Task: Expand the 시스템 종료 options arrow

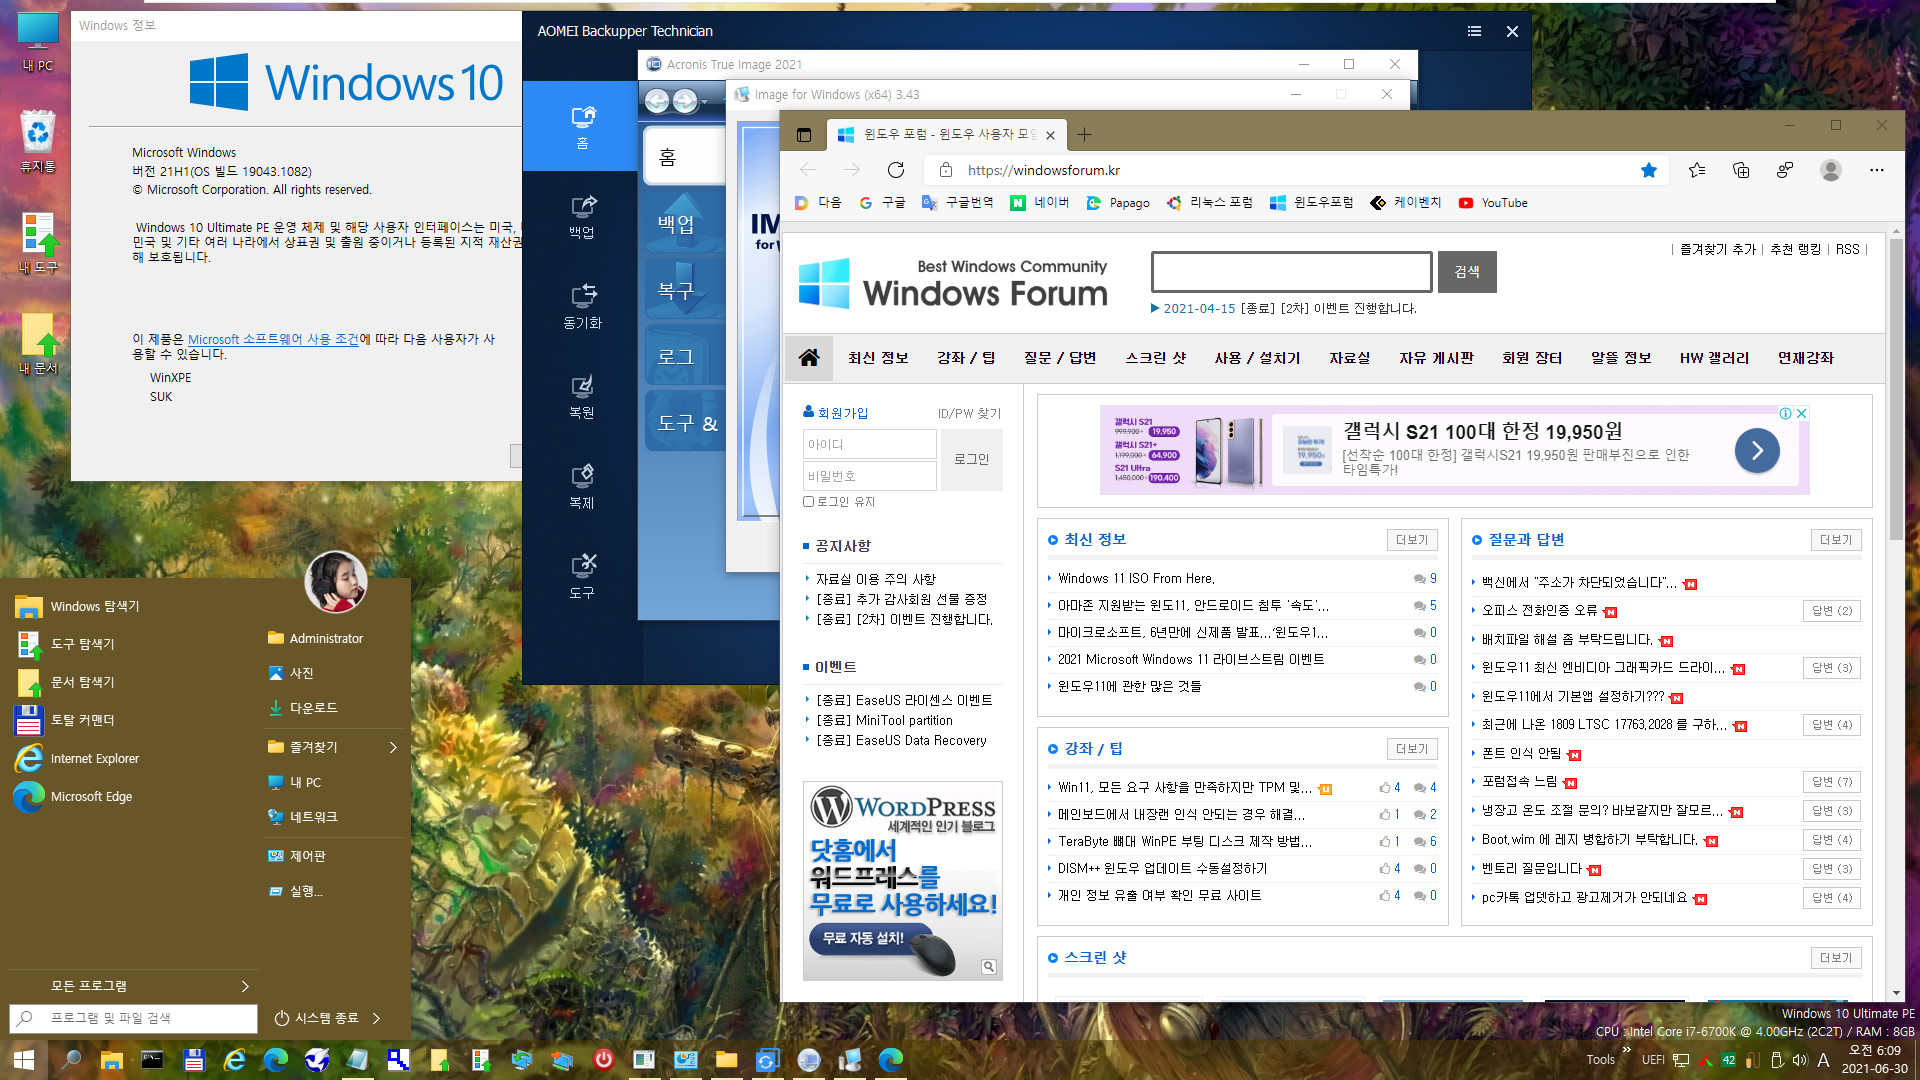Action: click(x=376, y=1018)
